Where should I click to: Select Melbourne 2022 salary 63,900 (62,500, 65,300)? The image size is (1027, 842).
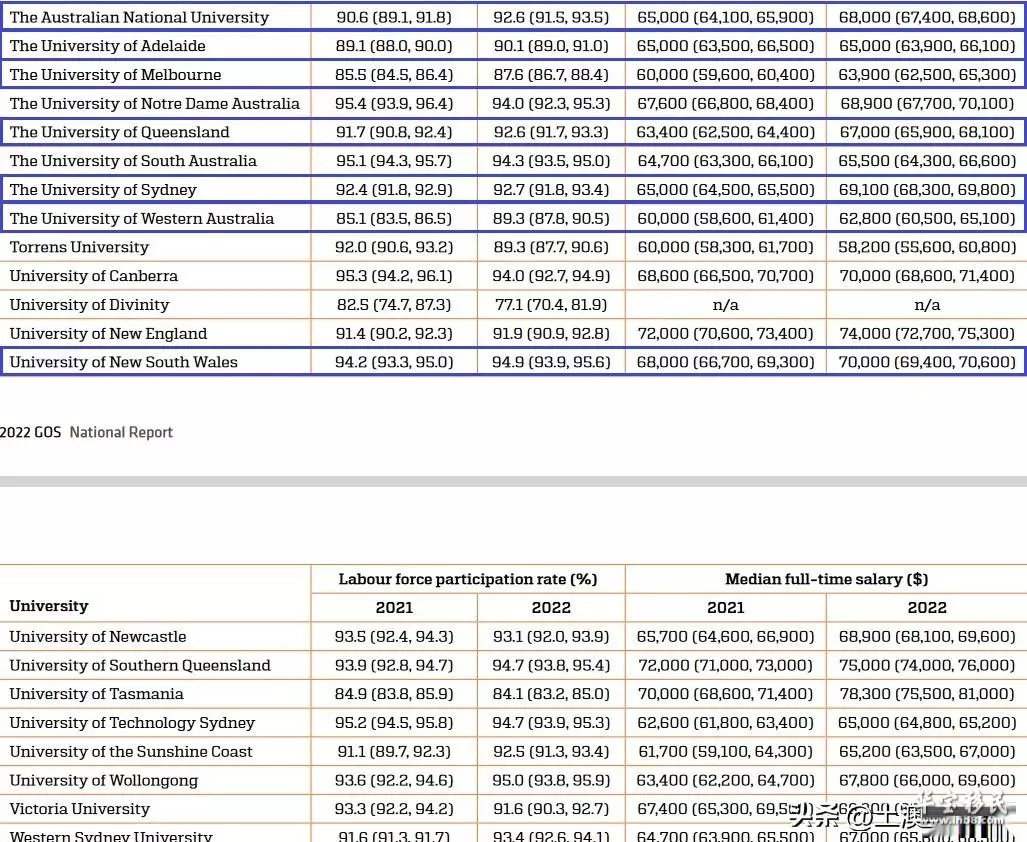(x=927, y=75)
